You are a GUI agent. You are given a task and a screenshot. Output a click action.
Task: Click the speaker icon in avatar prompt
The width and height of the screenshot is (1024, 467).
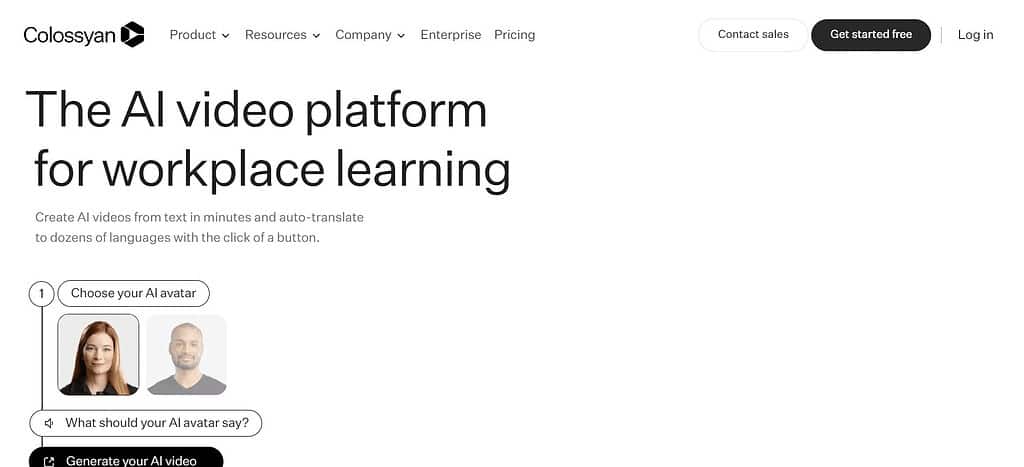tap(49, 423)
